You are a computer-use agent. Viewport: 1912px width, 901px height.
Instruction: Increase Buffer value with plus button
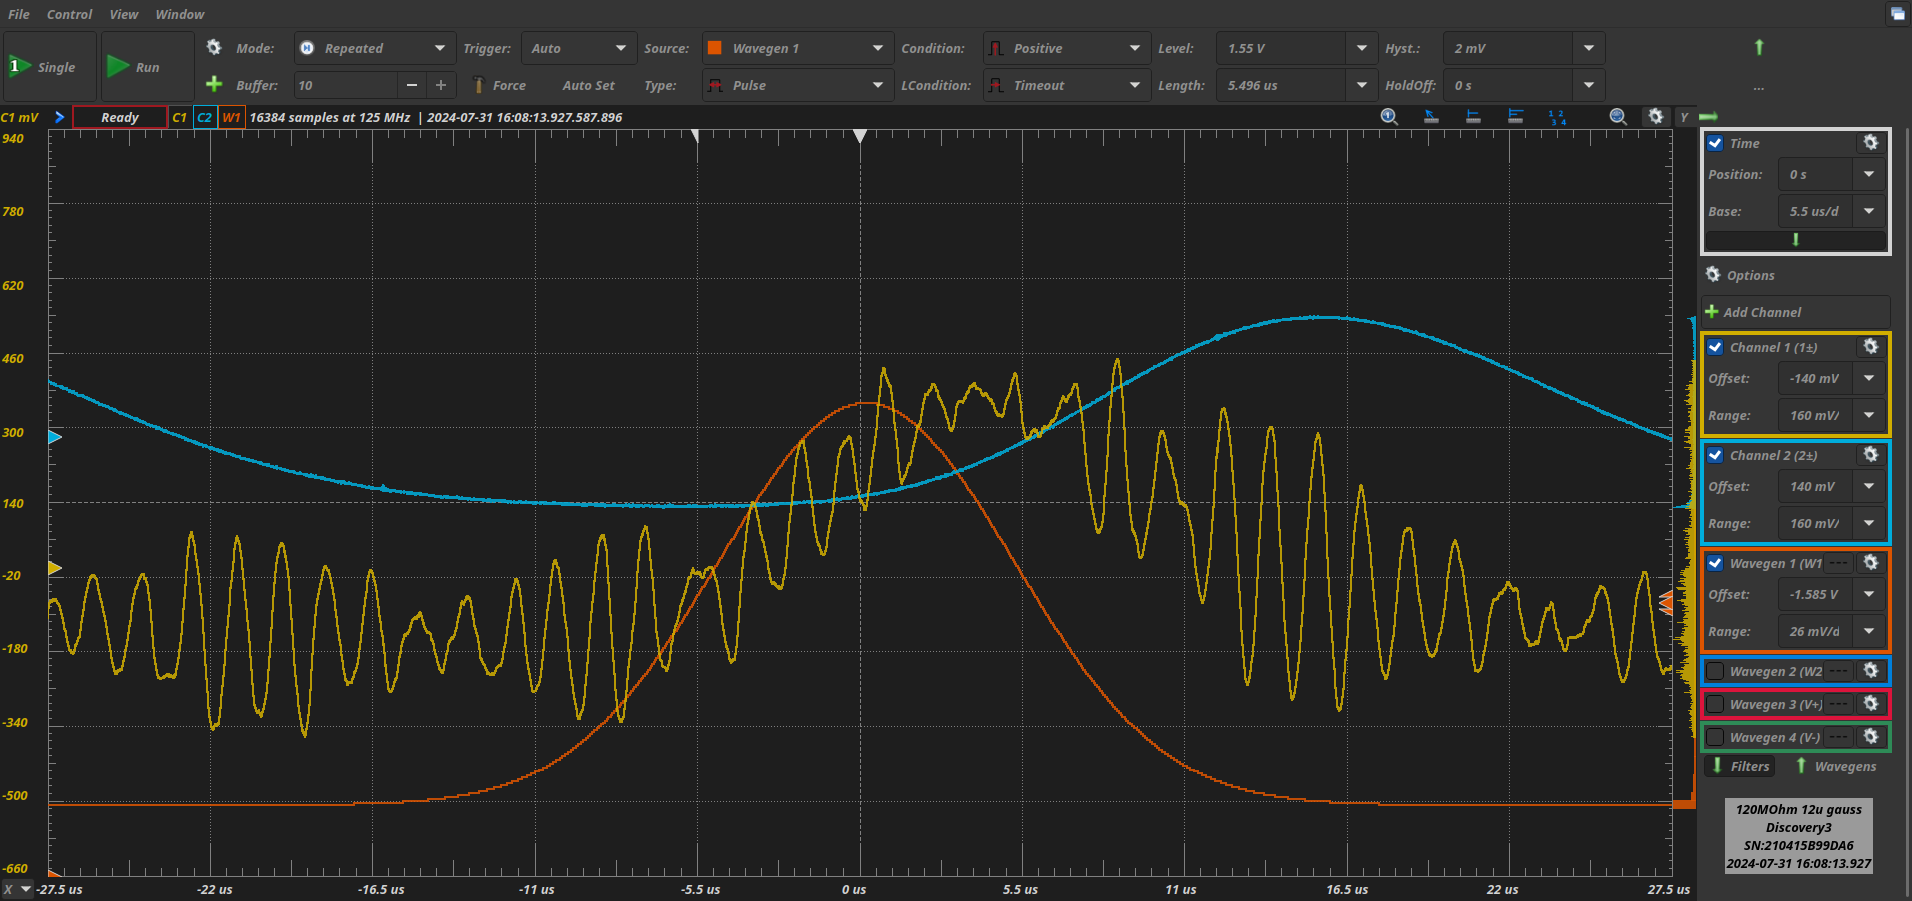tap(441, 85)
